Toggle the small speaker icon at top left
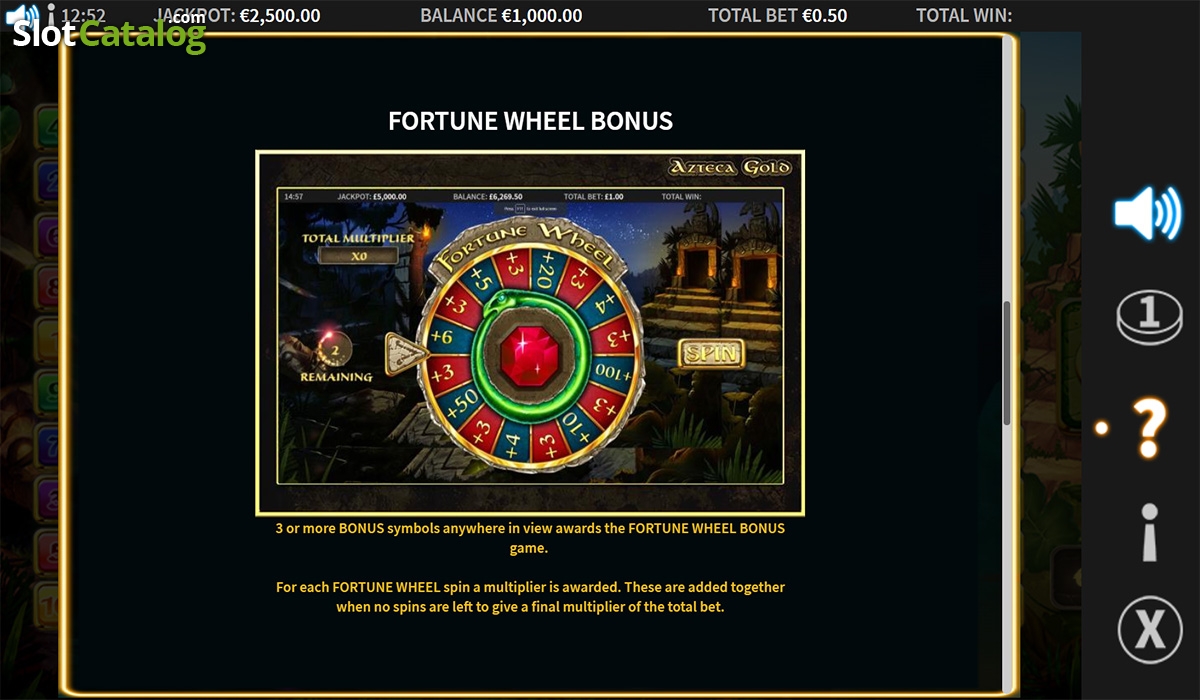Screen dimensions: 1200x700 click(23, 15)
